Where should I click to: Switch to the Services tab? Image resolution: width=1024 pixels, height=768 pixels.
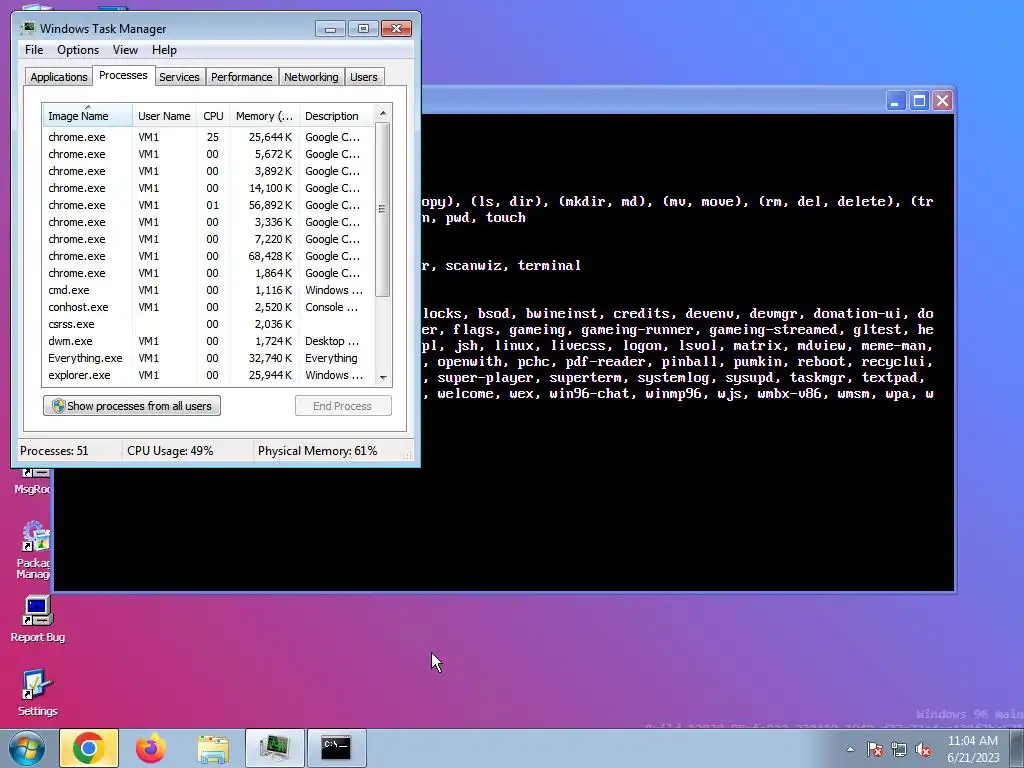[179, 77]
